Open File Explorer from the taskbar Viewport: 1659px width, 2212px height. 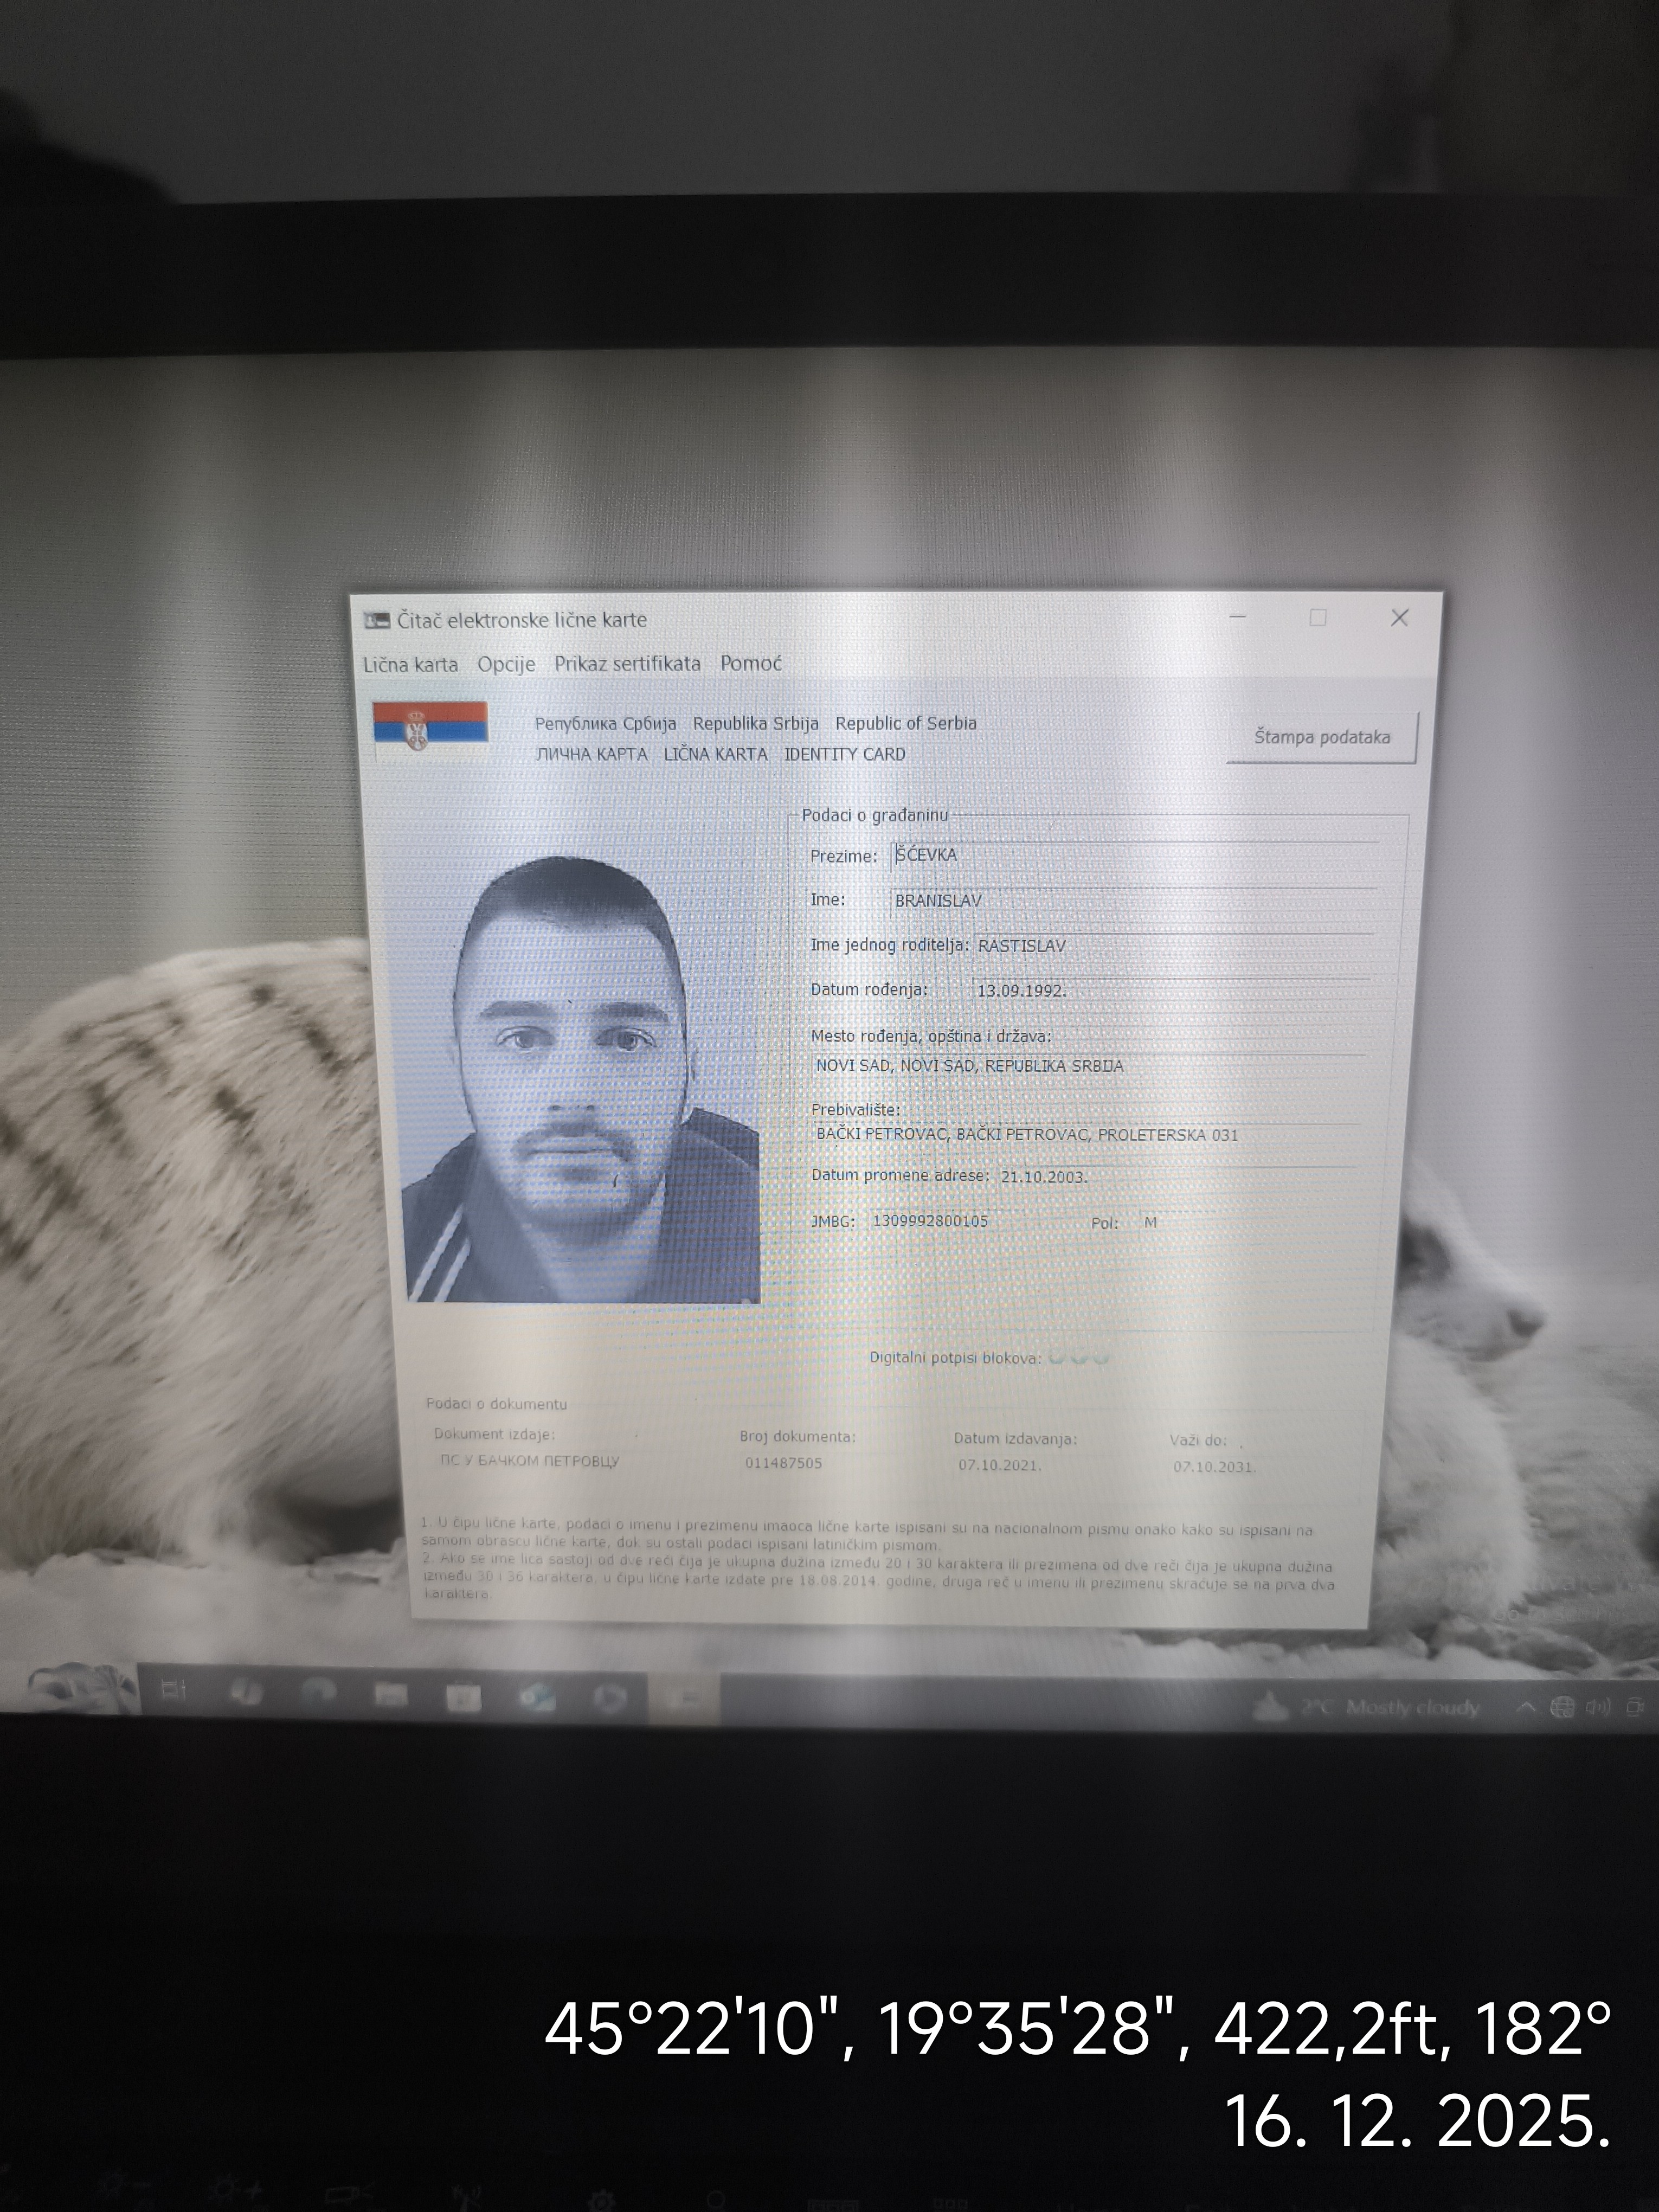coord(391,1695)
